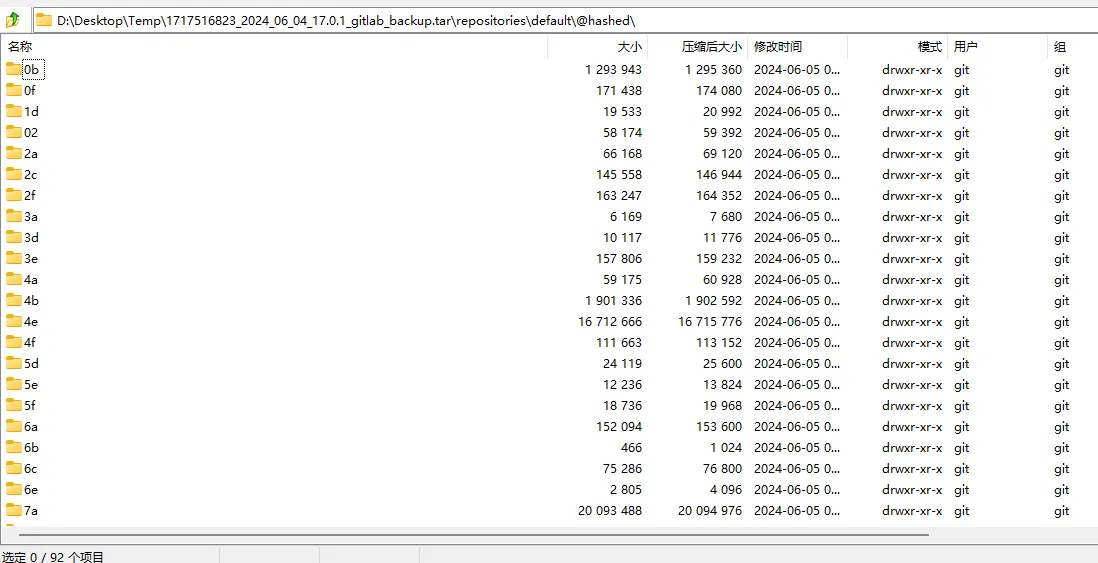Sort by the 名称 column header
The height and width of the screenshot is (563, 1098).
pos(20,47)
